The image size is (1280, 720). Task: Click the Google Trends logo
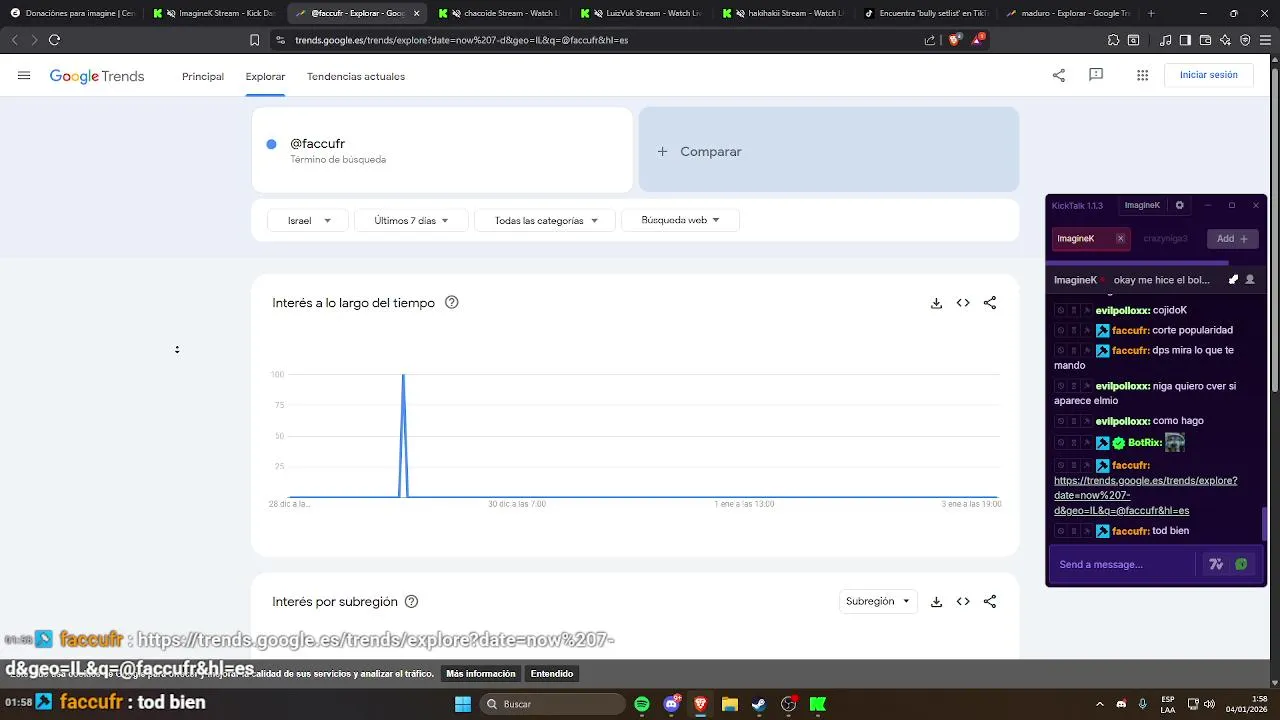(x=97, y=77)
